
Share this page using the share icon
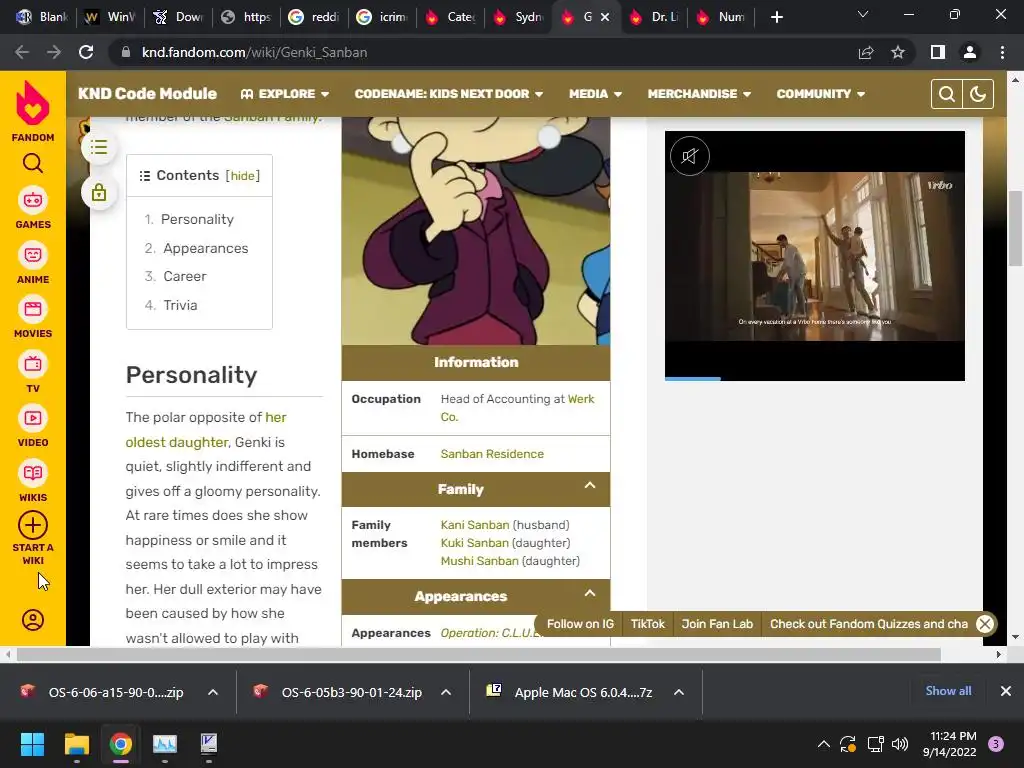coord(866,52)
